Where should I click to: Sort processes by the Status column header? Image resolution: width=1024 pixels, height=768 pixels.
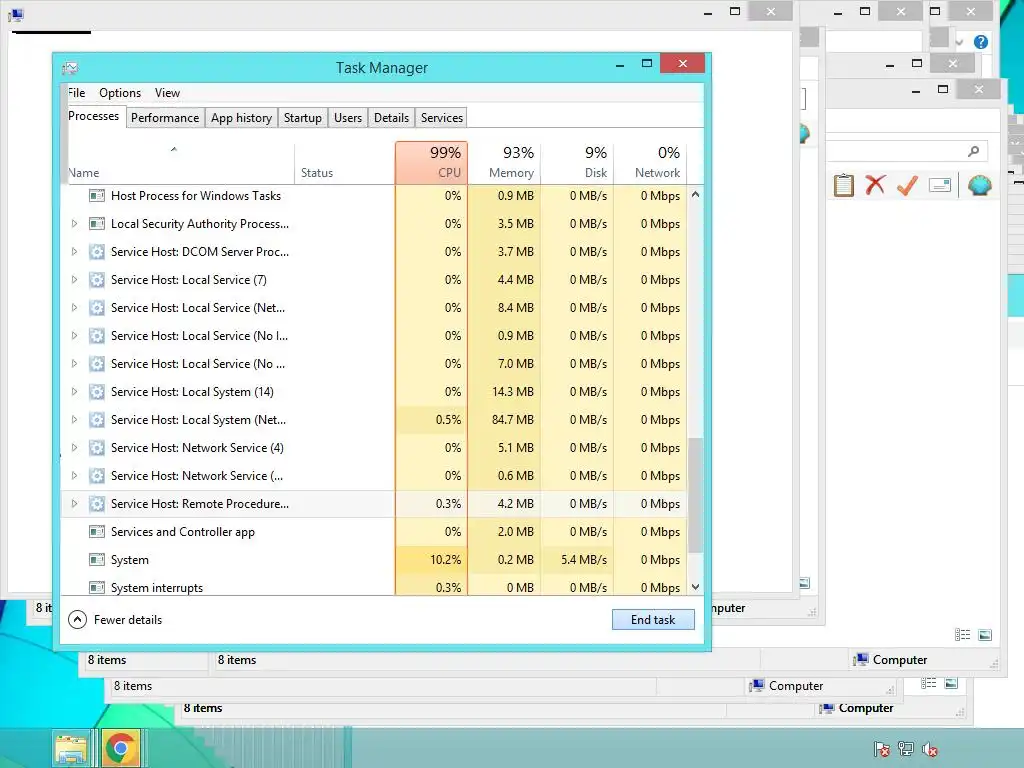click(x=344, y=163)
